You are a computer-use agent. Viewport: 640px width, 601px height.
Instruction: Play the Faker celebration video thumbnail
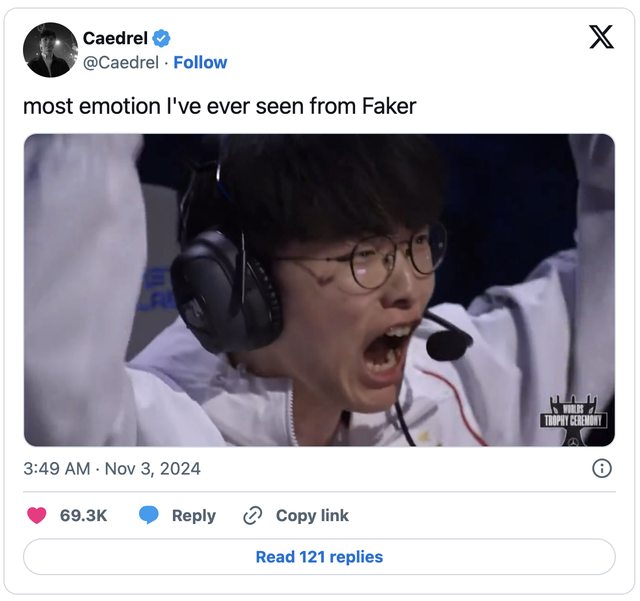pyautogui.click(x=319, y=290)
